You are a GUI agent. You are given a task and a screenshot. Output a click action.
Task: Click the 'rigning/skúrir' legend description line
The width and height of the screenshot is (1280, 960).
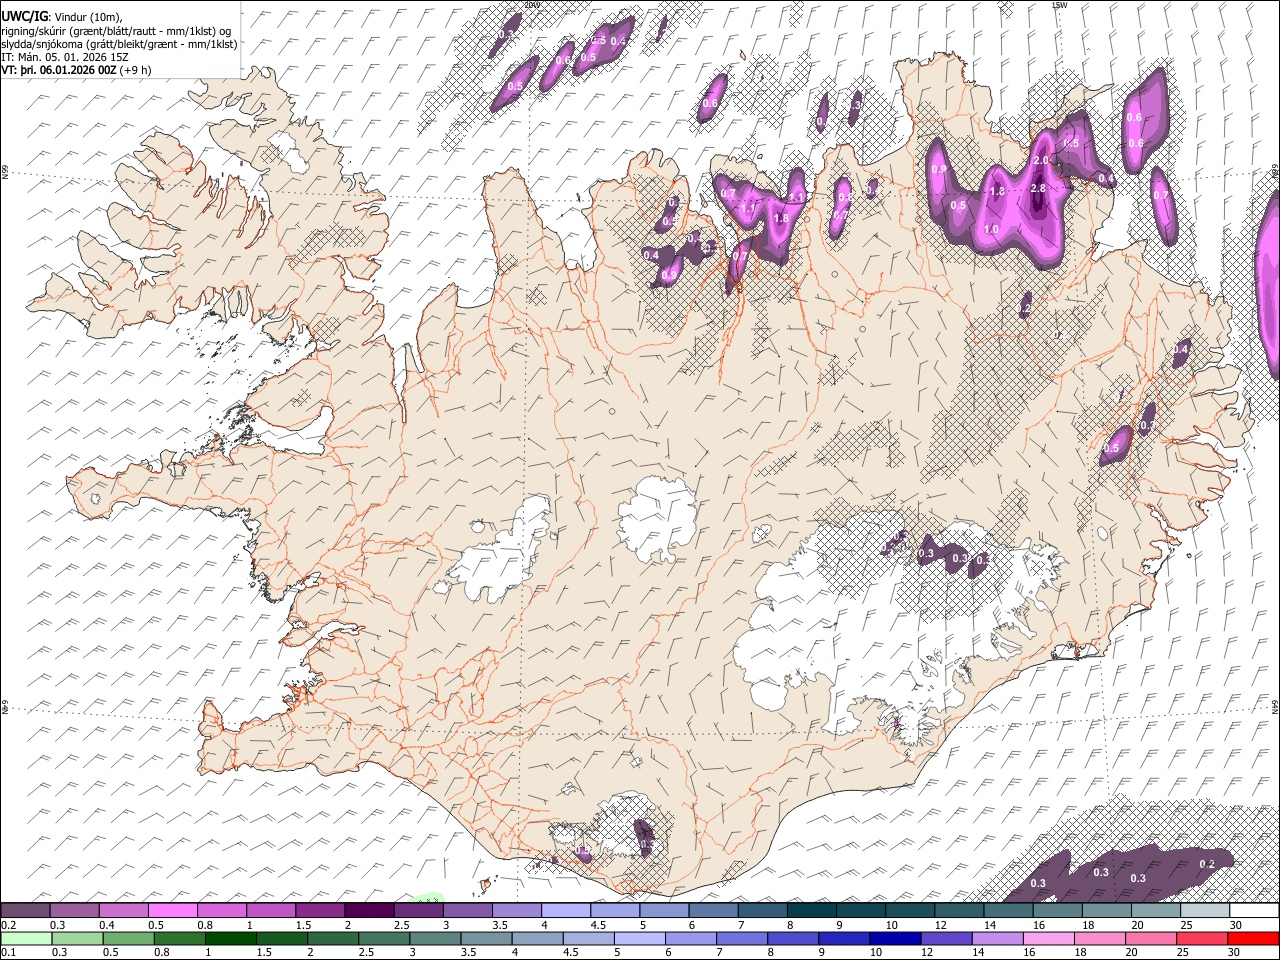click(x=117, y=30)
